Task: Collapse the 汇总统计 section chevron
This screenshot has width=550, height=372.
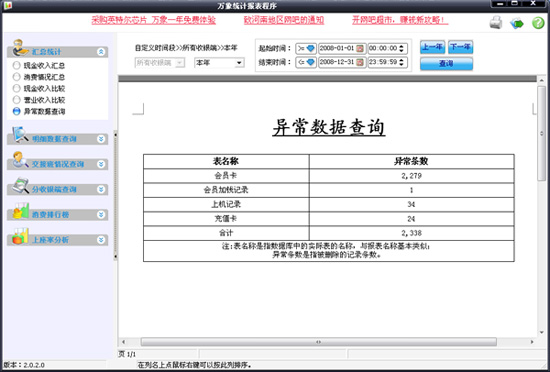Action: [x=101, y=52]
